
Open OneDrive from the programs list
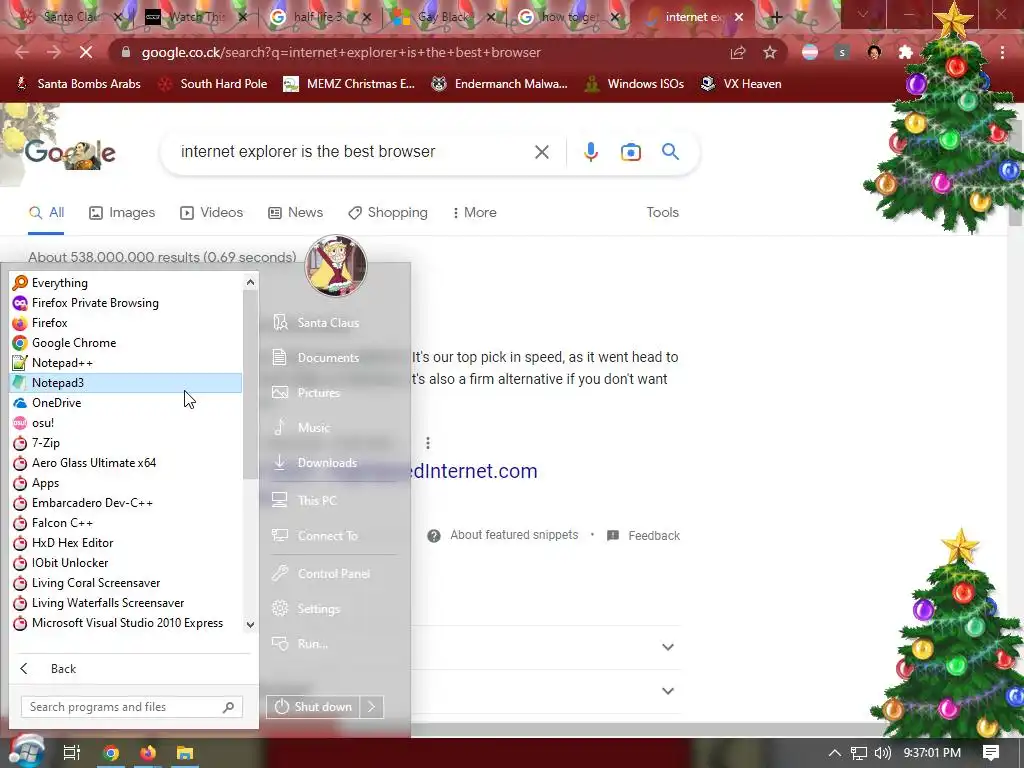pos(125,403)
